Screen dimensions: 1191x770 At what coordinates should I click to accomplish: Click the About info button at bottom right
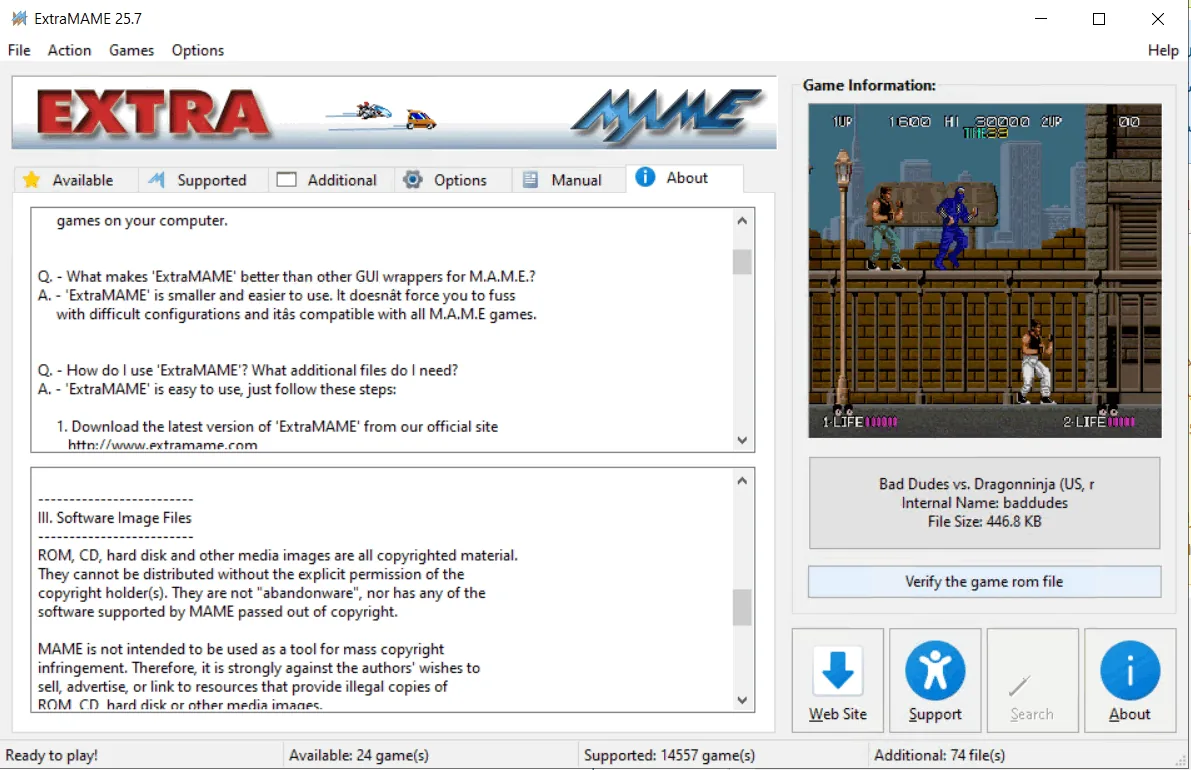point(1129,680)
